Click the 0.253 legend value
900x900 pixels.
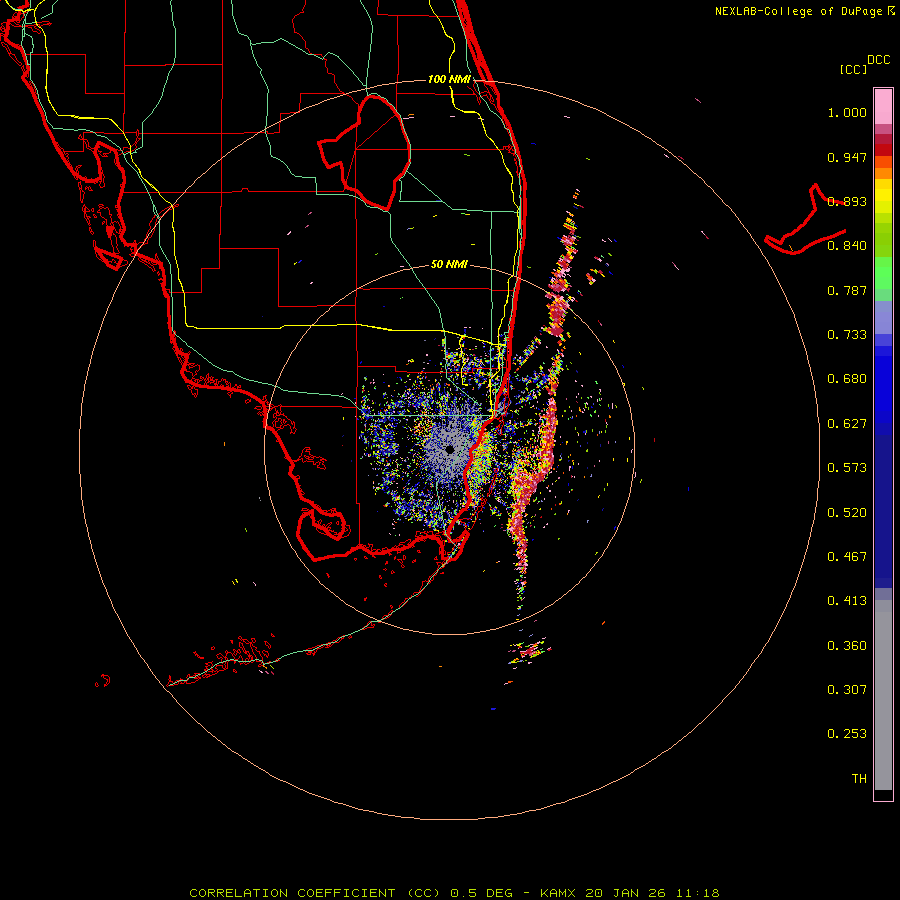(847, 734)
